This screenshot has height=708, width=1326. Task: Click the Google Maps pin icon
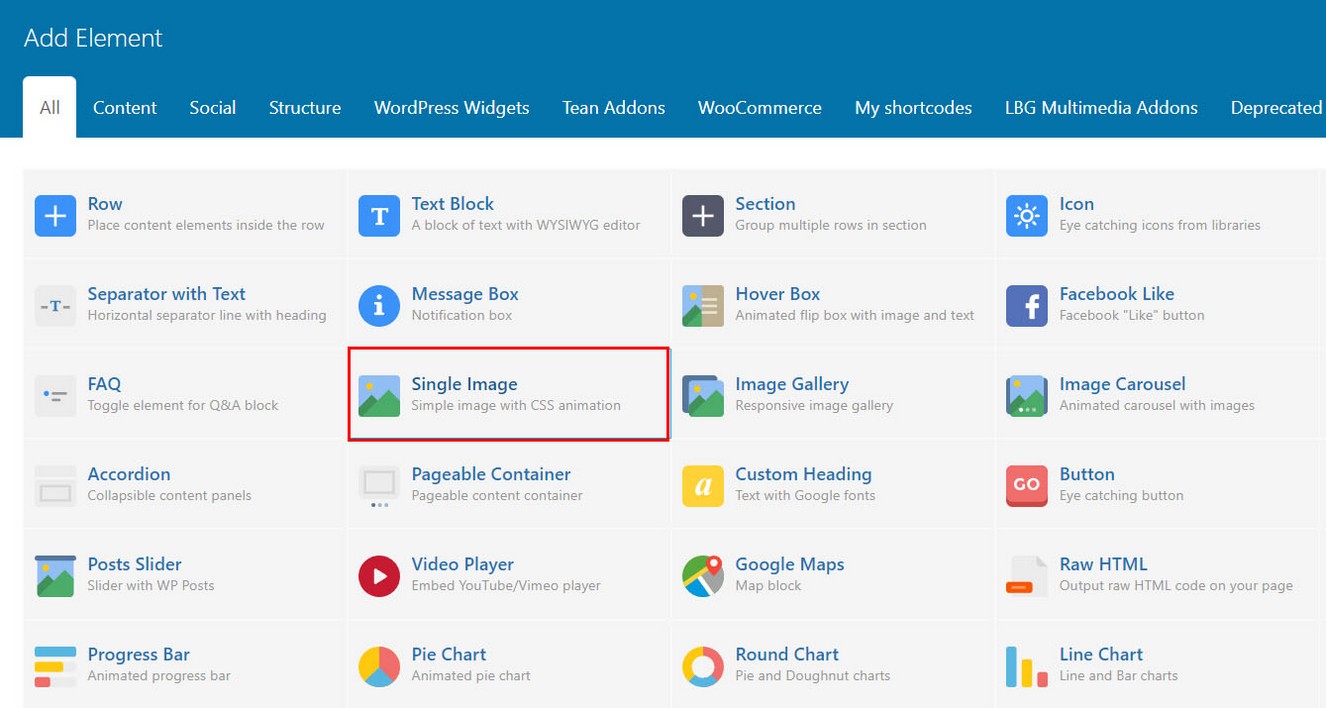click(703, 576)
